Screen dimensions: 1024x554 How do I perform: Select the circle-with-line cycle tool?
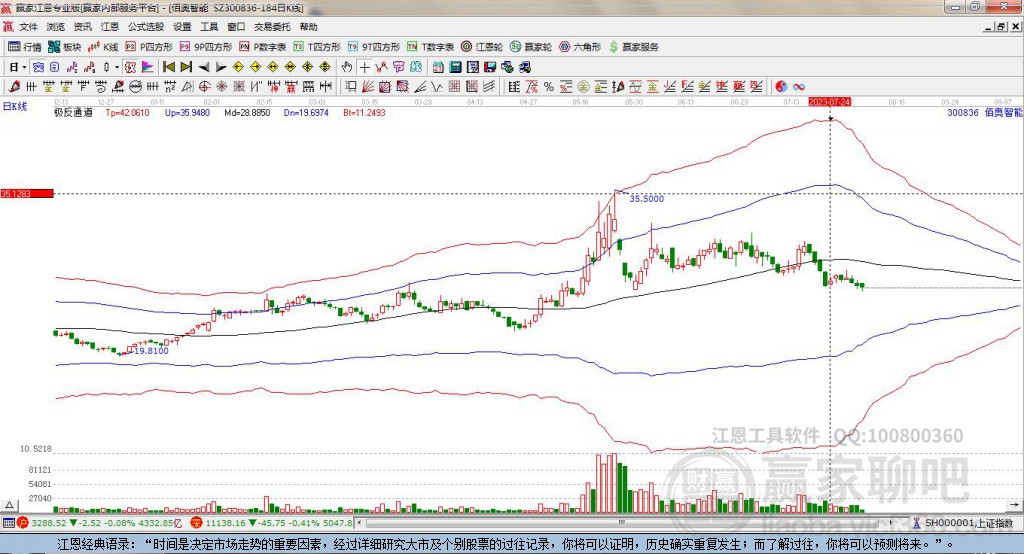point(136,87)
